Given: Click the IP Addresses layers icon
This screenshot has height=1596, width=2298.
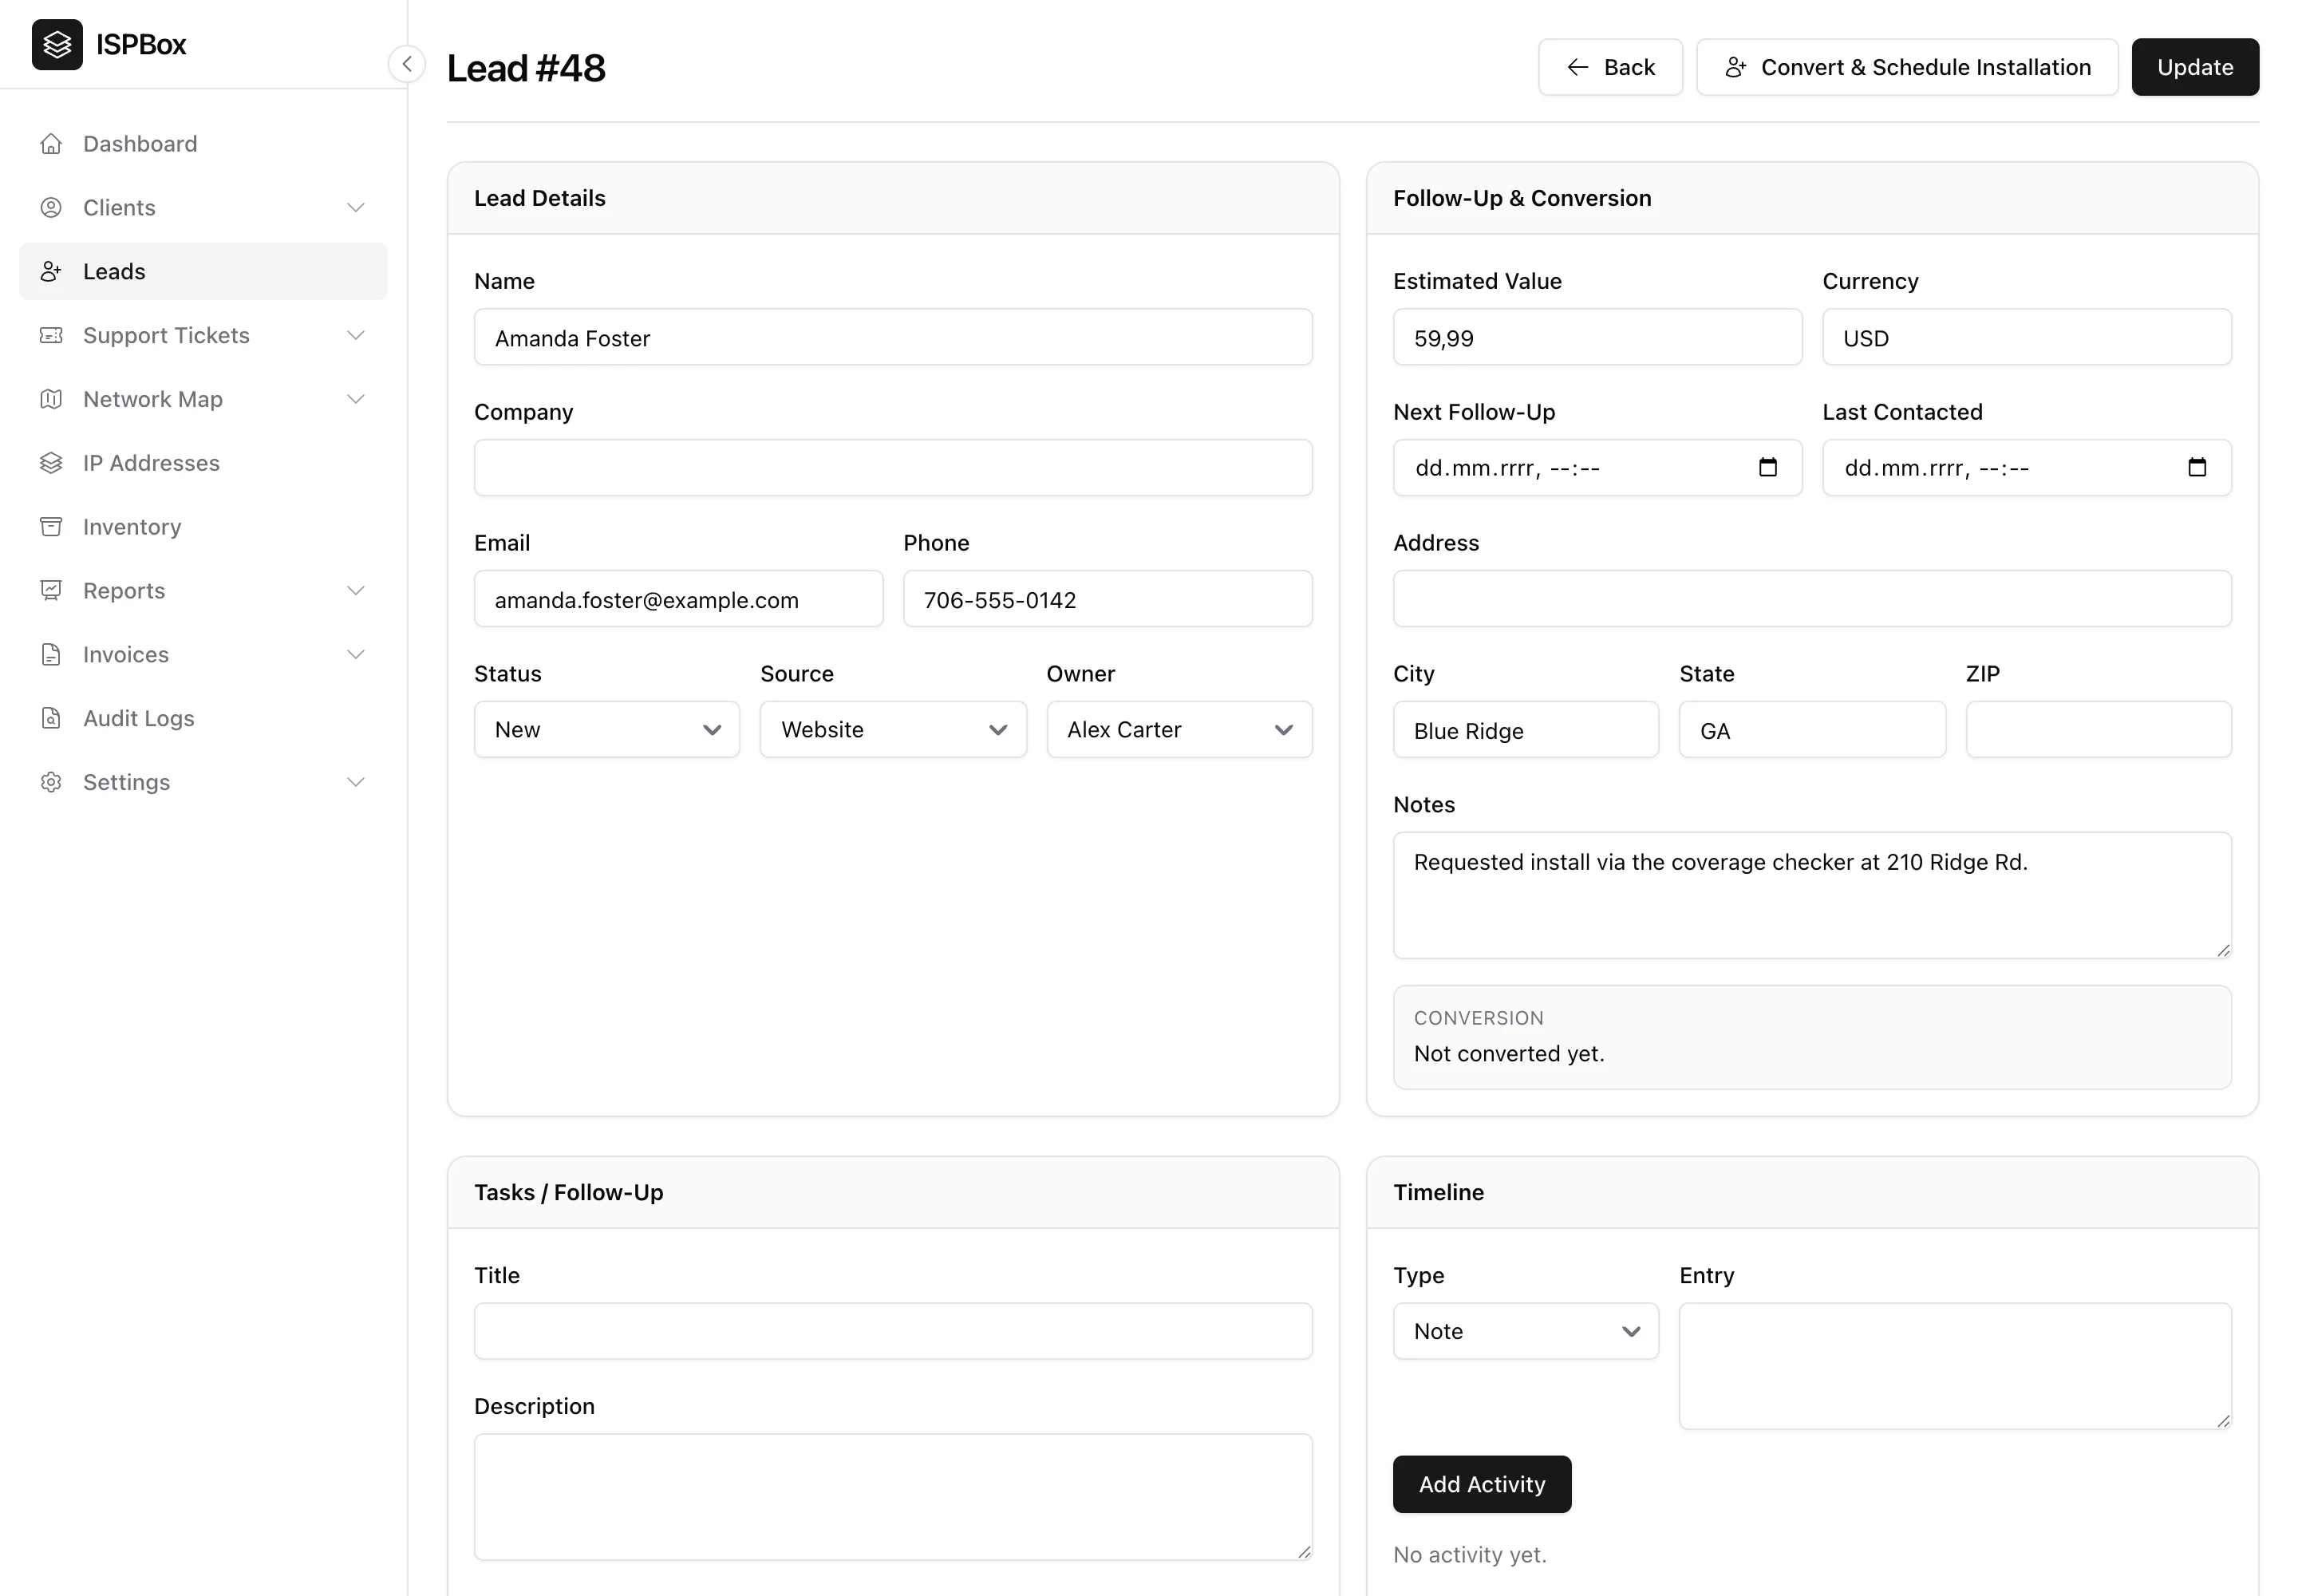Looking at the screenshot, I should coord(51,463).
